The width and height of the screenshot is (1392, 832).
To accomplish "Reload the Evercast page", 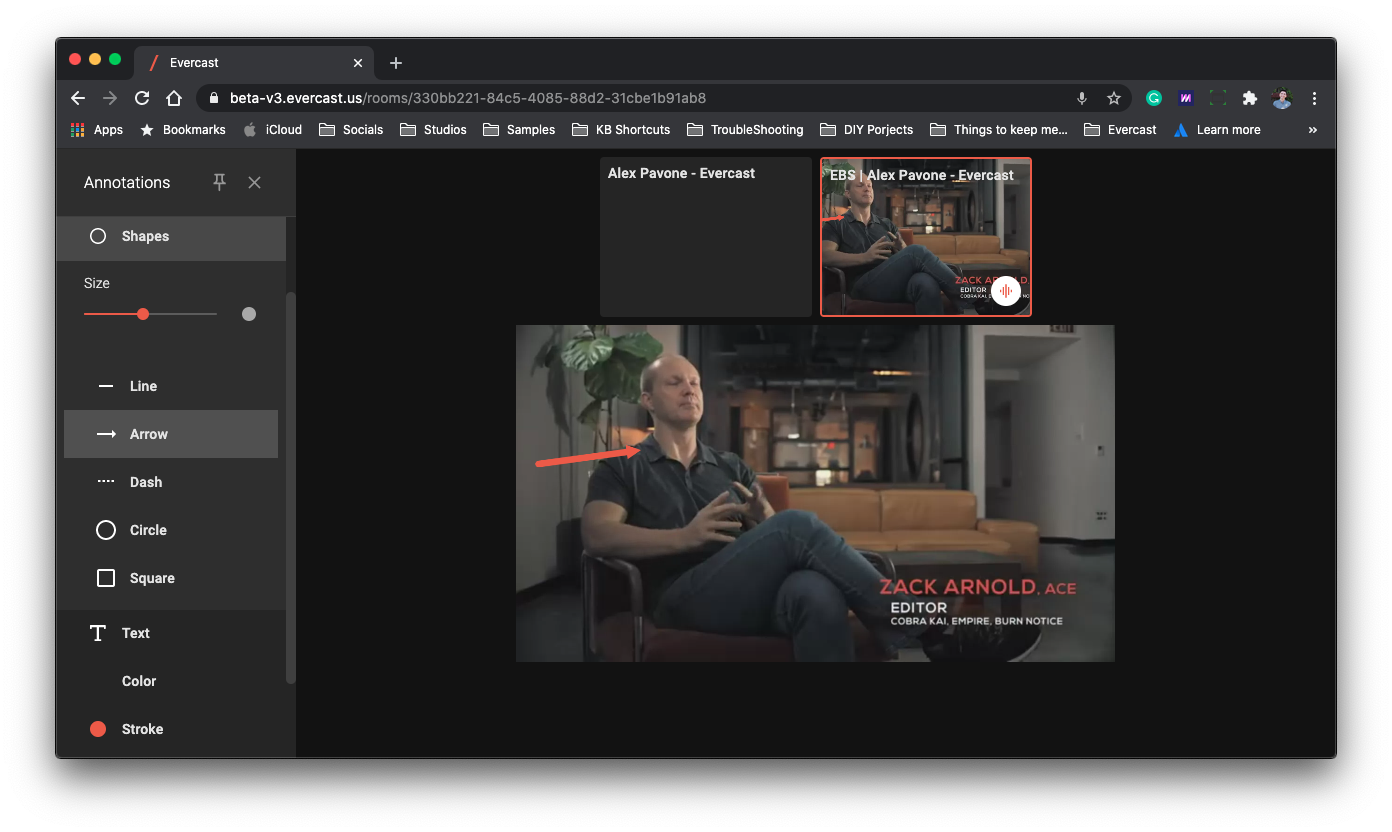I will [x=142, y=98].
